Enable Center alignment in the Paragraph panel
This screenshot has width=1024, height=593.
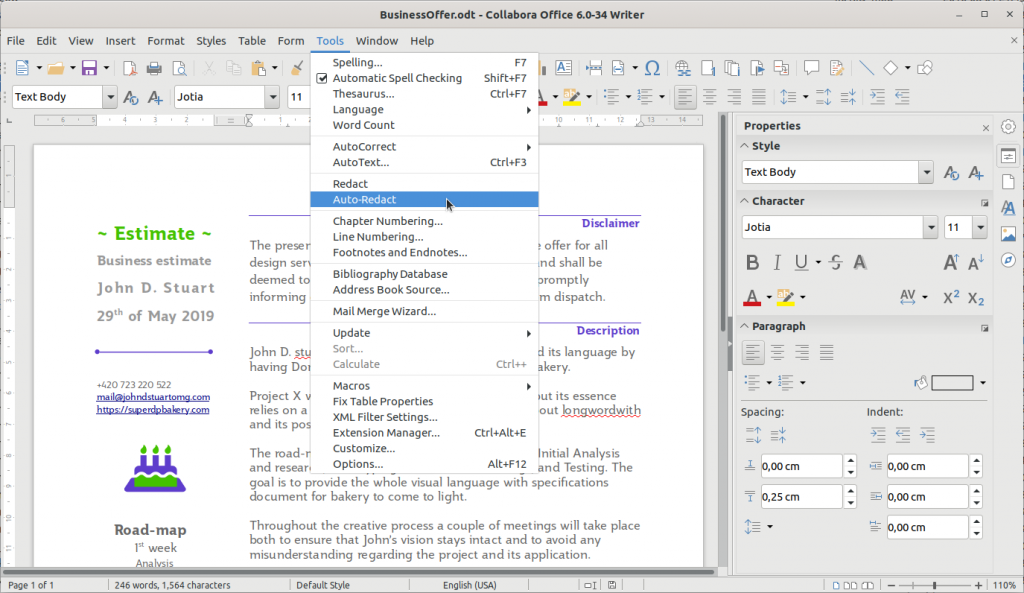point(777,353)
